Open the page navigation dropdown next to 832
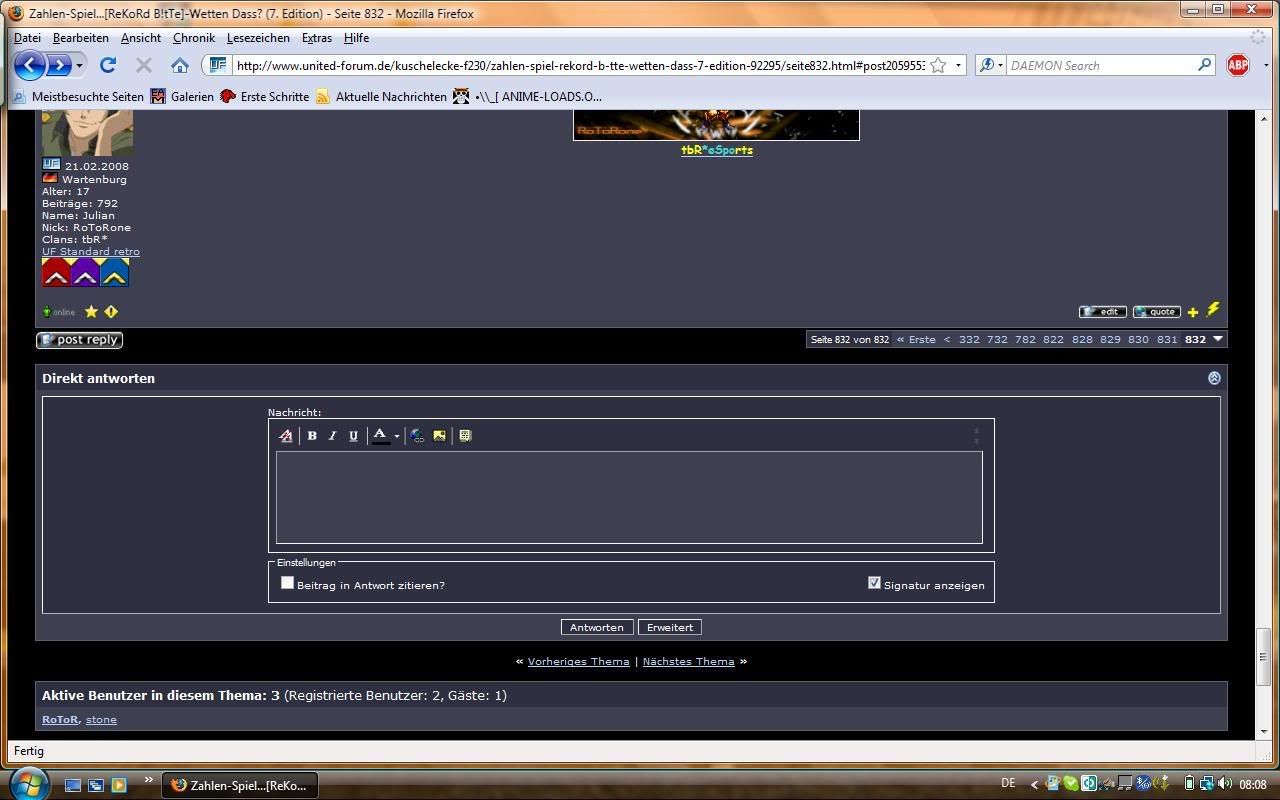This screenshot has height=800, width=1280. [x=1218, y=339]
